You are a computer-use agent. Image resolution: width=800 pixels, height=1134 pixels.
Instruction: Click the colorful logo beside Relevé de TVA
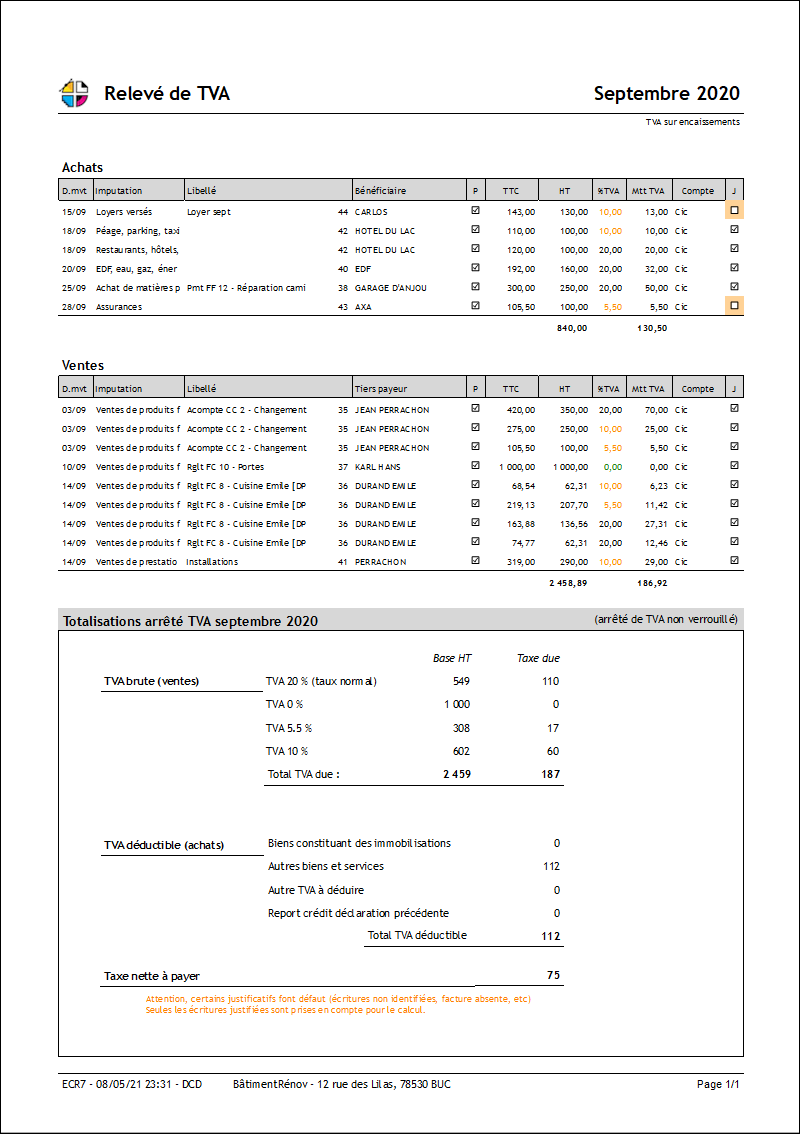coord(74,93)
